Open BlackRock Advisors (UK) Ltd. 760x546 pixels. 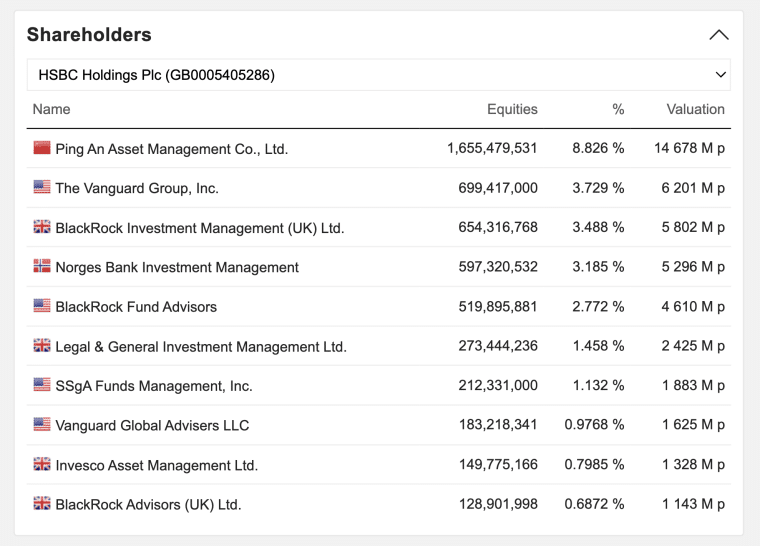coord(148,505)
